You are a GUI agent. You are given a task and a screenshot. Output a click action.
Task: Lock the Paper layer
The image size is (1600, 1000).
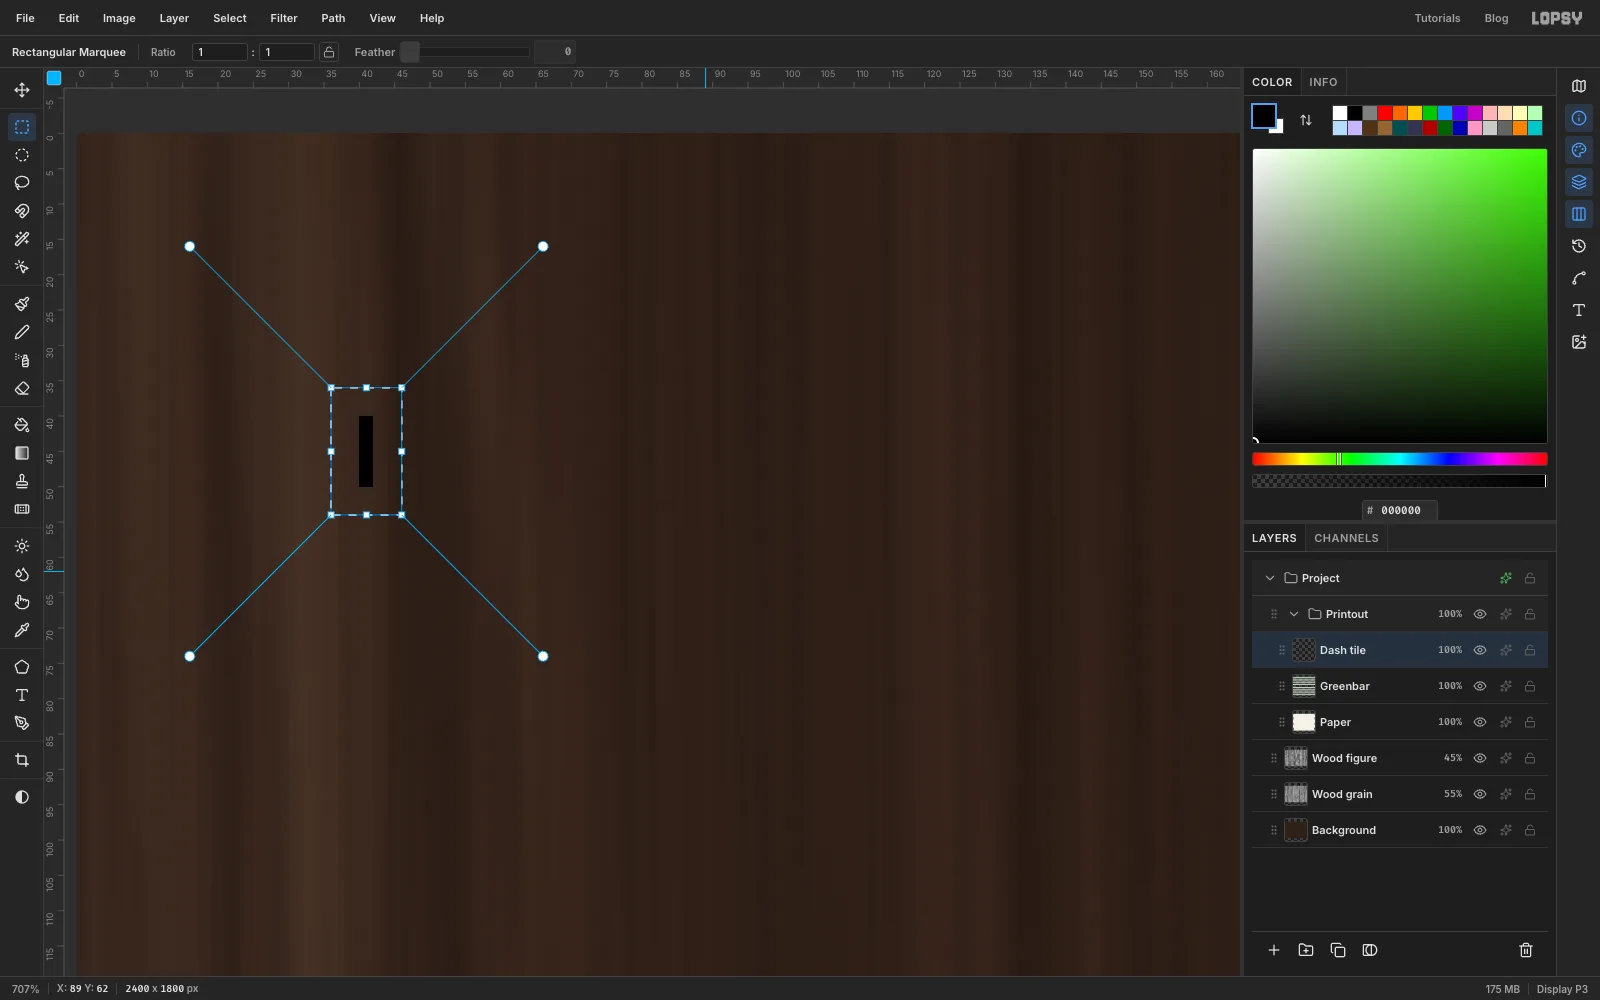pyautogui.click(x=1530, y=722)
